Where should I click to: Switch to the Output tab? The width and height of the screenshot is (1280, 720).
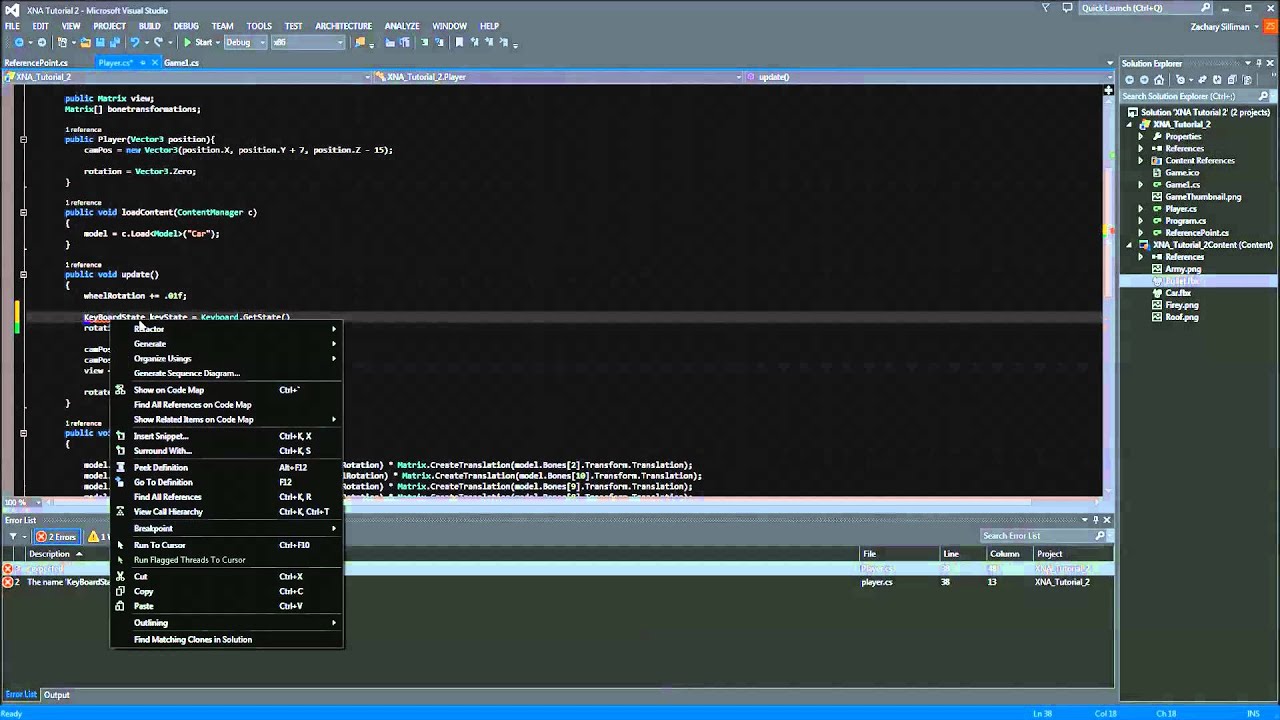[x=56, y=695]
